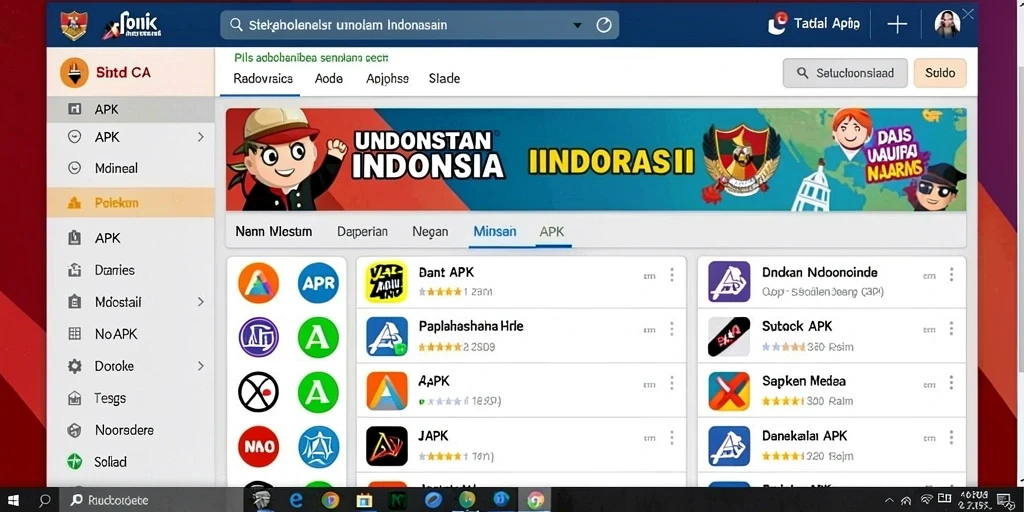Image resolution: width=1024 pixels, height=512 pixels.
Task: Expand the Mdostail sidebar chevron
Action: tap(200, 302)
